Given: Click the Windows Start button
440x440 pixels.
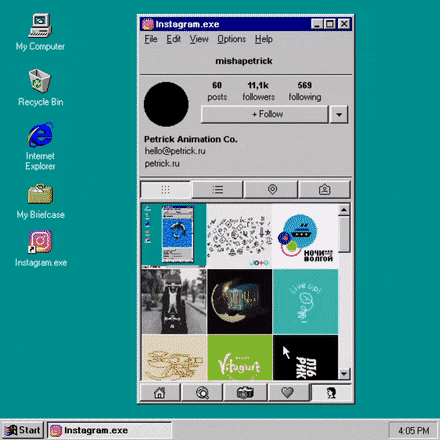Looking at the screenshot, I should [x=23, y=430].
